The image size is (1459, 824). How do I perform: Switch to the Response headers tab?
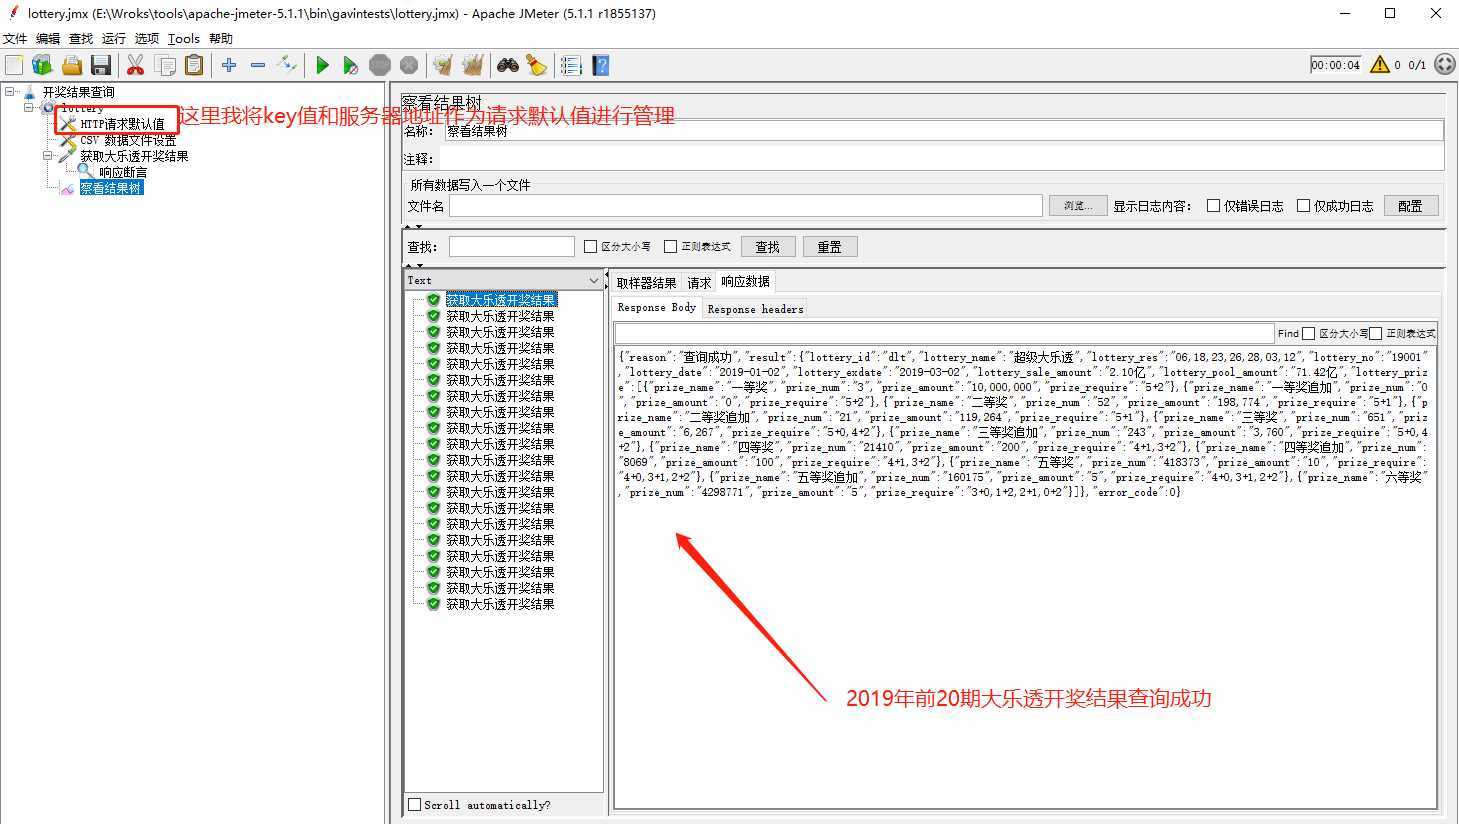(755, 309)
